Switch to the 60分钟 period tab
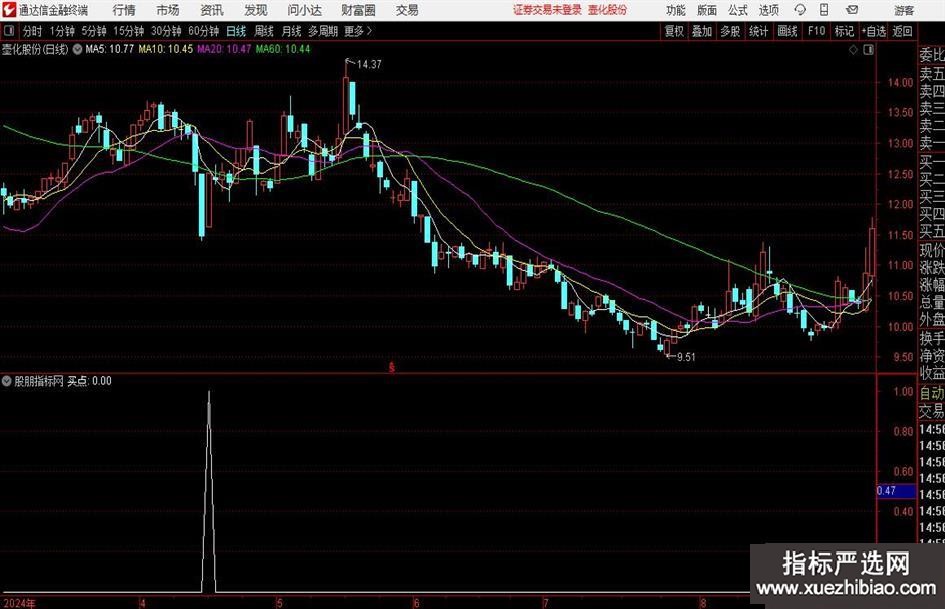Screen dimensions: 945x609 (203, 31)
